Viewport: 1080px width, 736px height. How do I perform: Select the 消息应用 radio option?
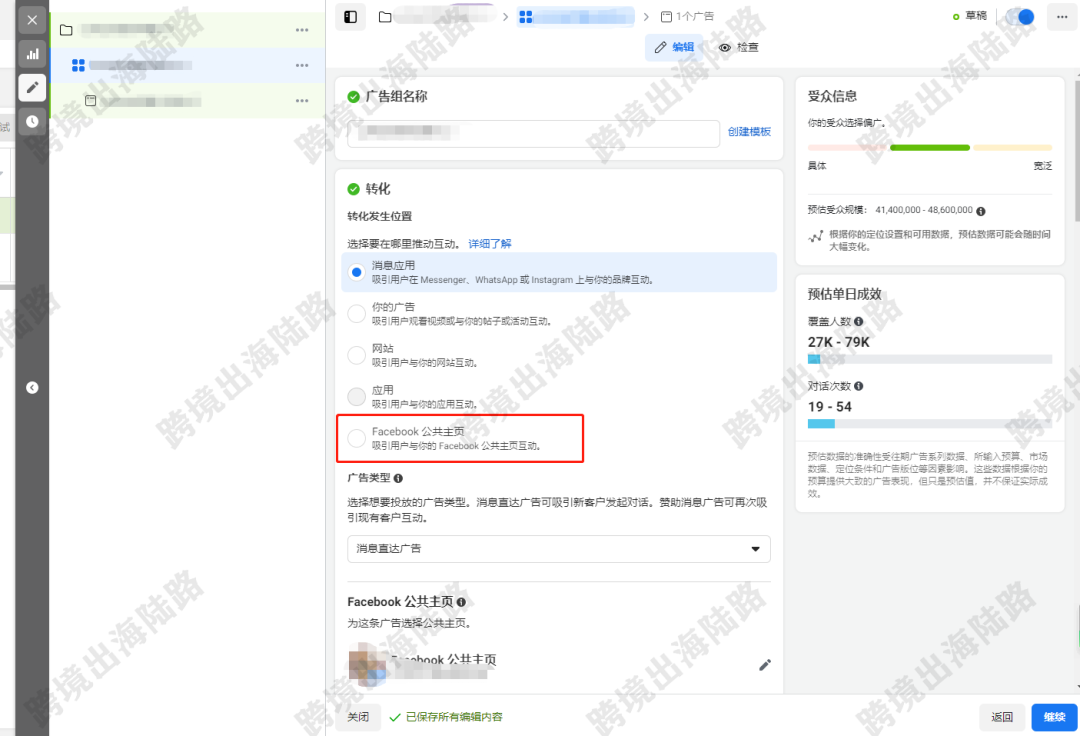(357, 272)
